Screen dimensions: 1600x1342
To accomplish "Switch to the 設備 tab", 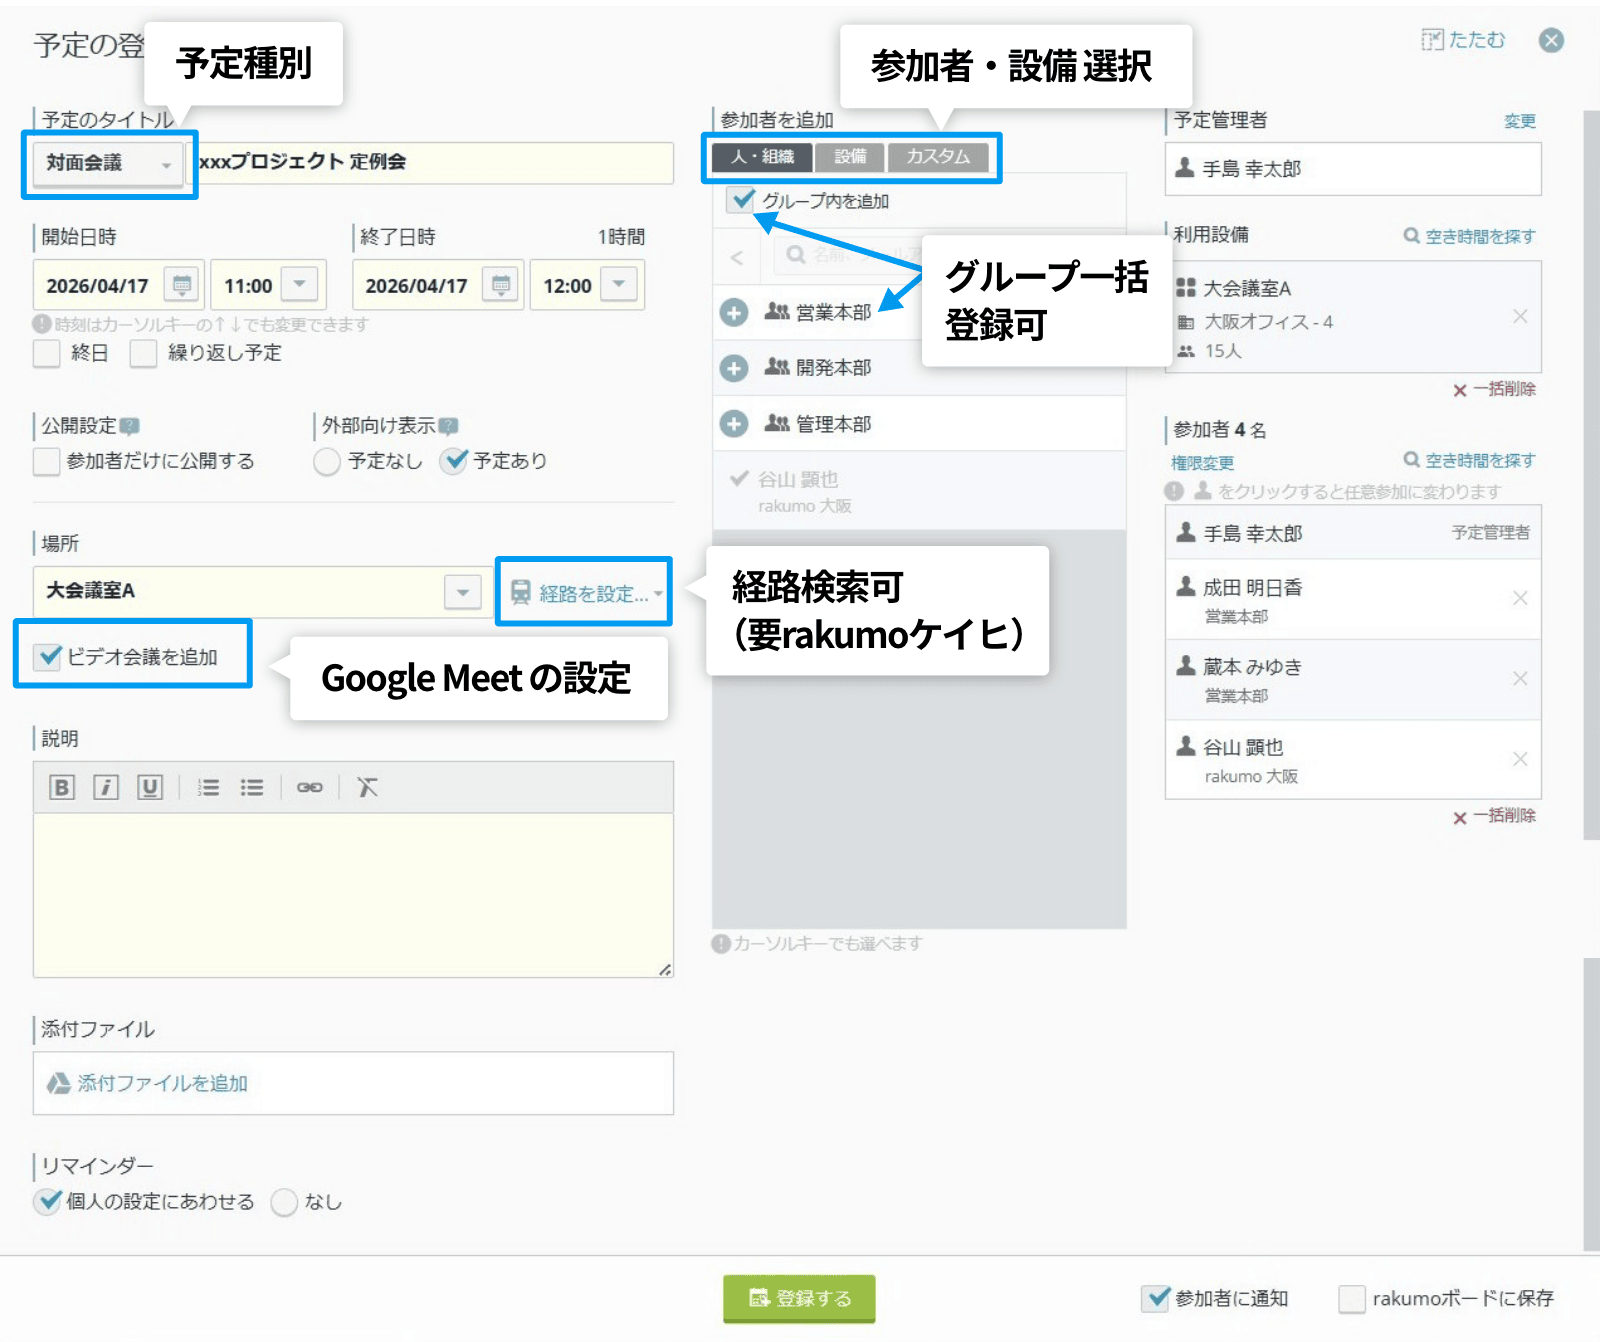I will pos(849,156).
